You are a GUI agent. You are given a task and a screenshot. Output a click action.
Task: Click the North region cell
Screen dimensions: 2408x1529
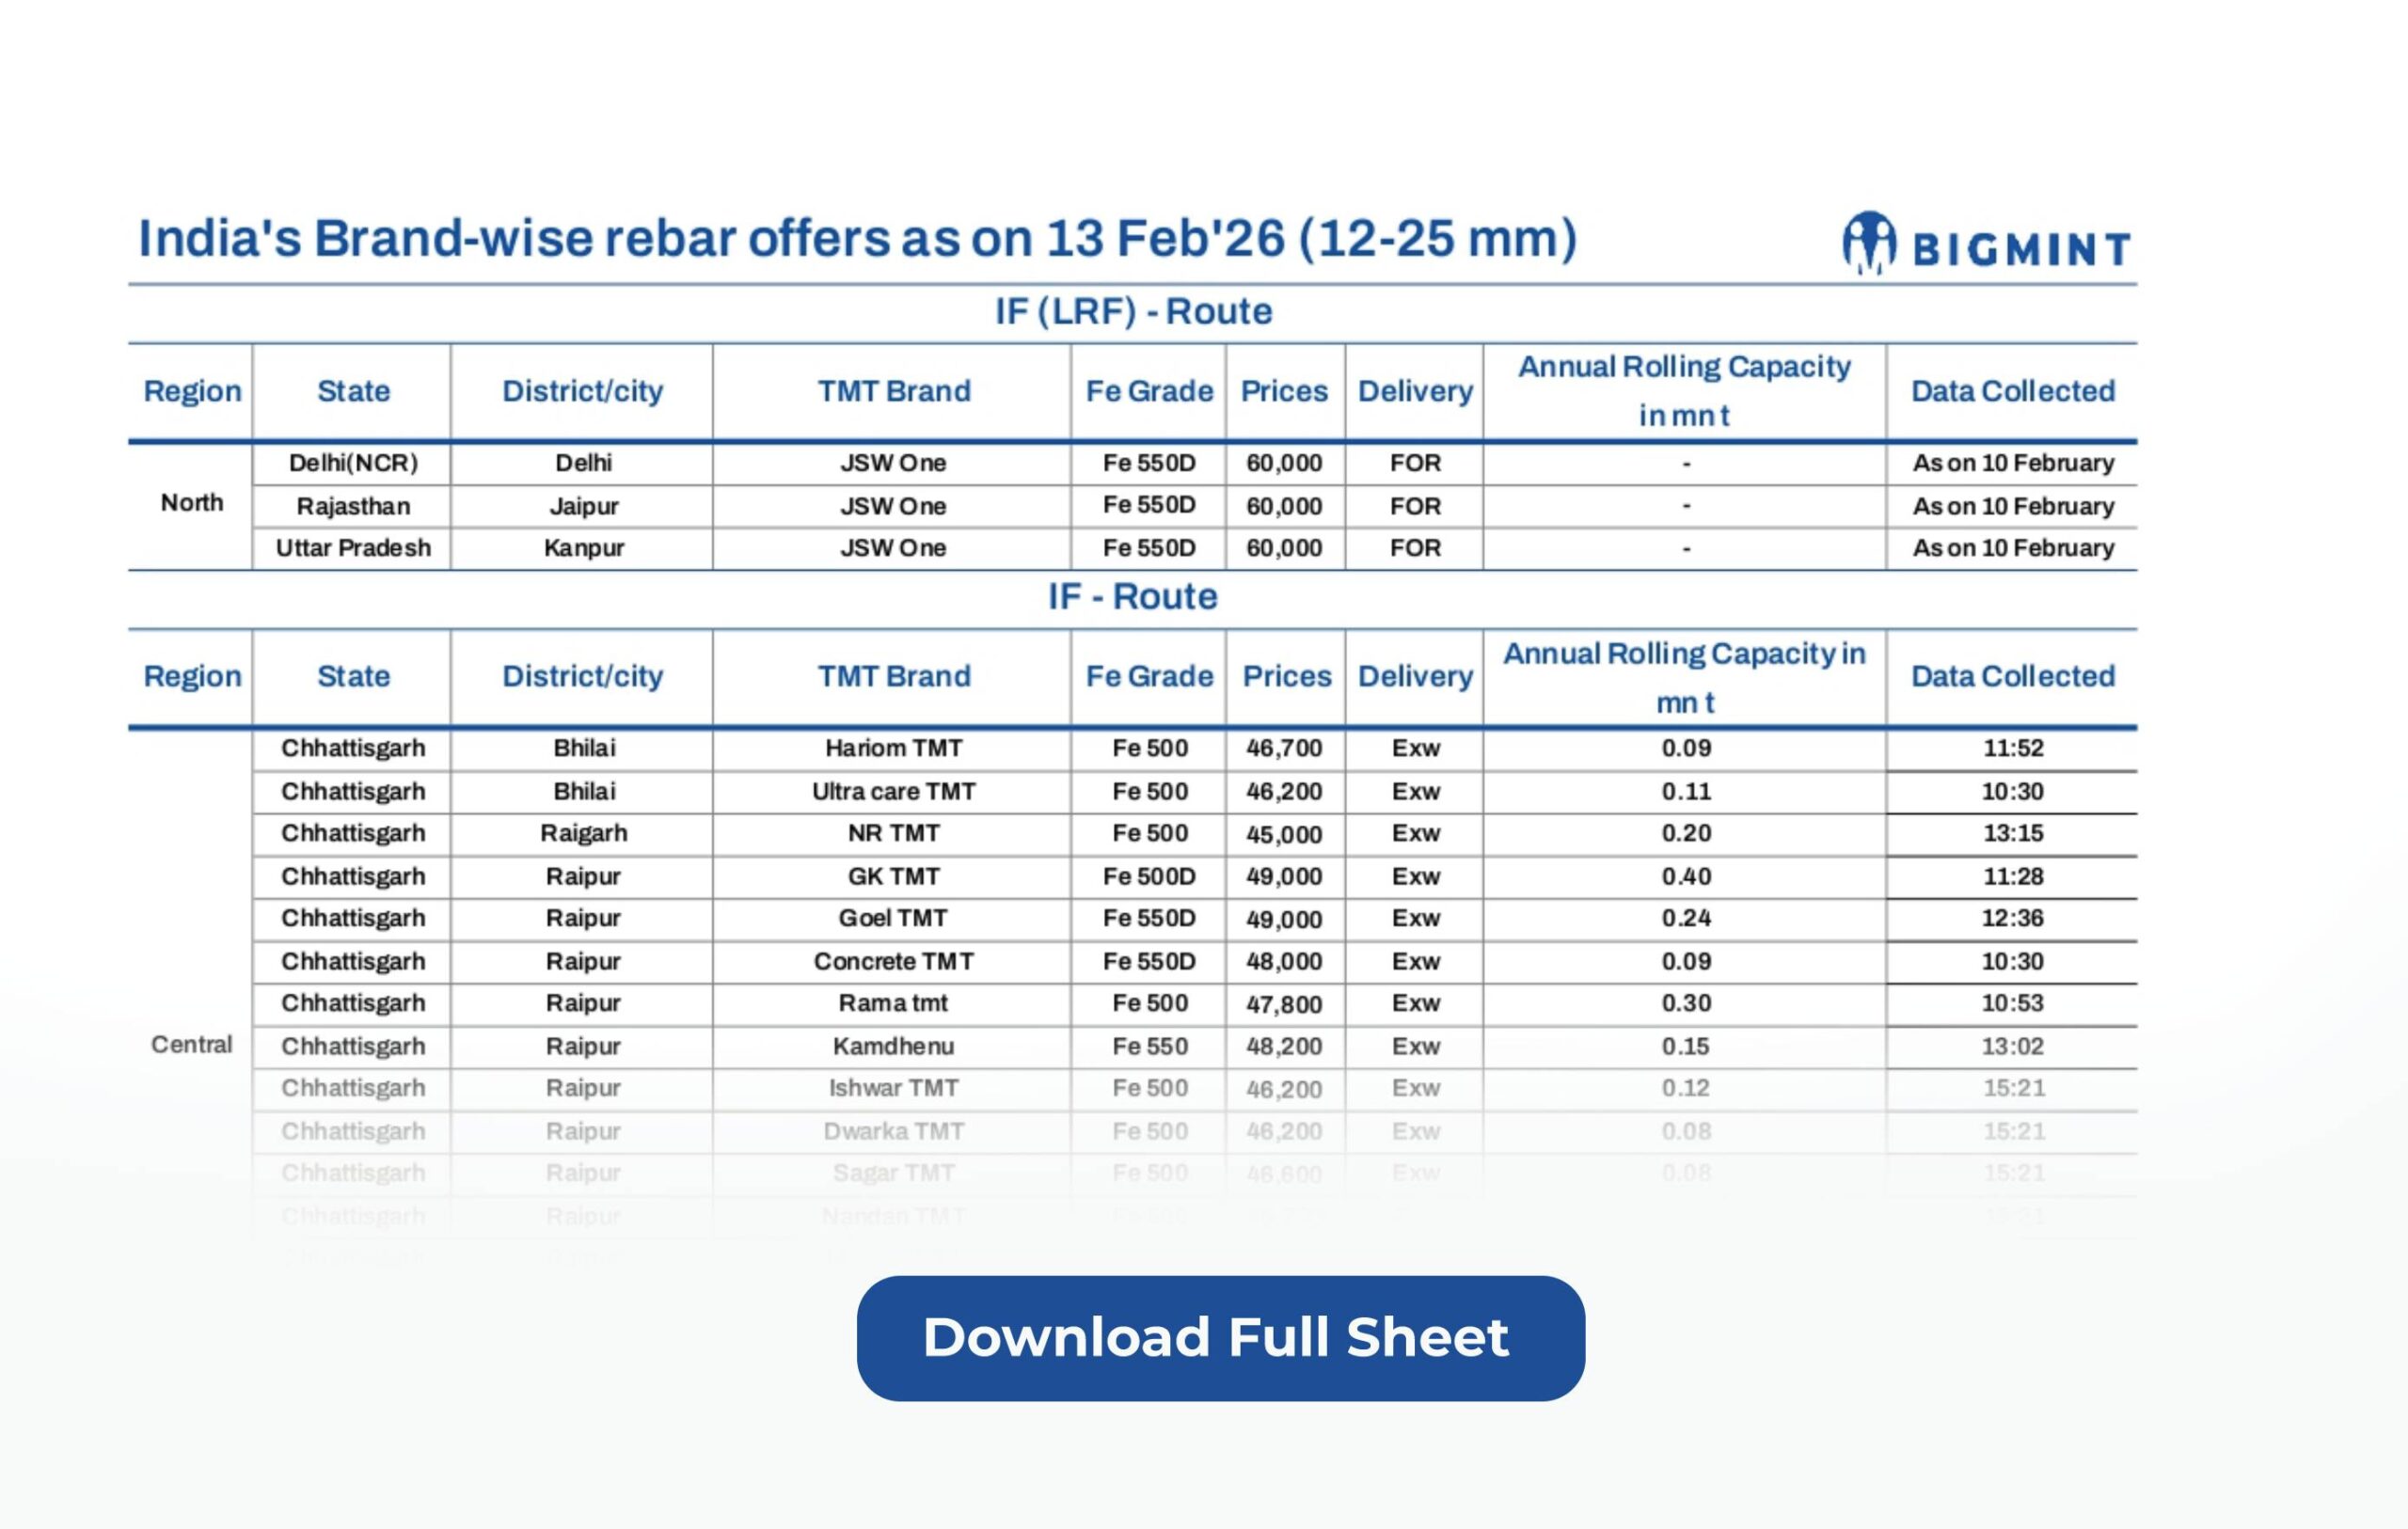[191, 503]
